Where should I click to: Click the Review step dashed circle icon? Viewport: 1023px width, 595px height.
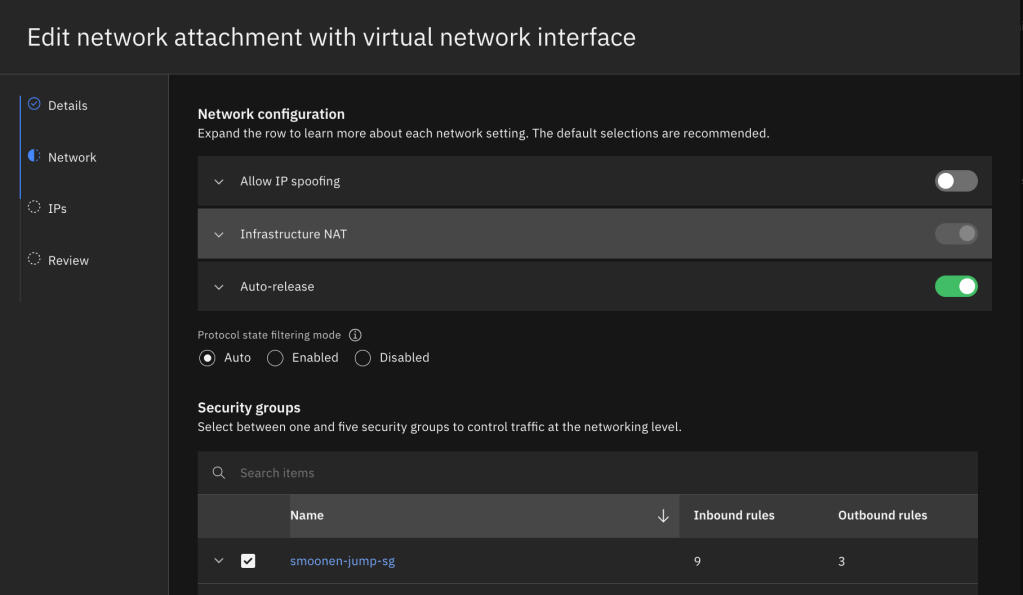pos(34,259)
